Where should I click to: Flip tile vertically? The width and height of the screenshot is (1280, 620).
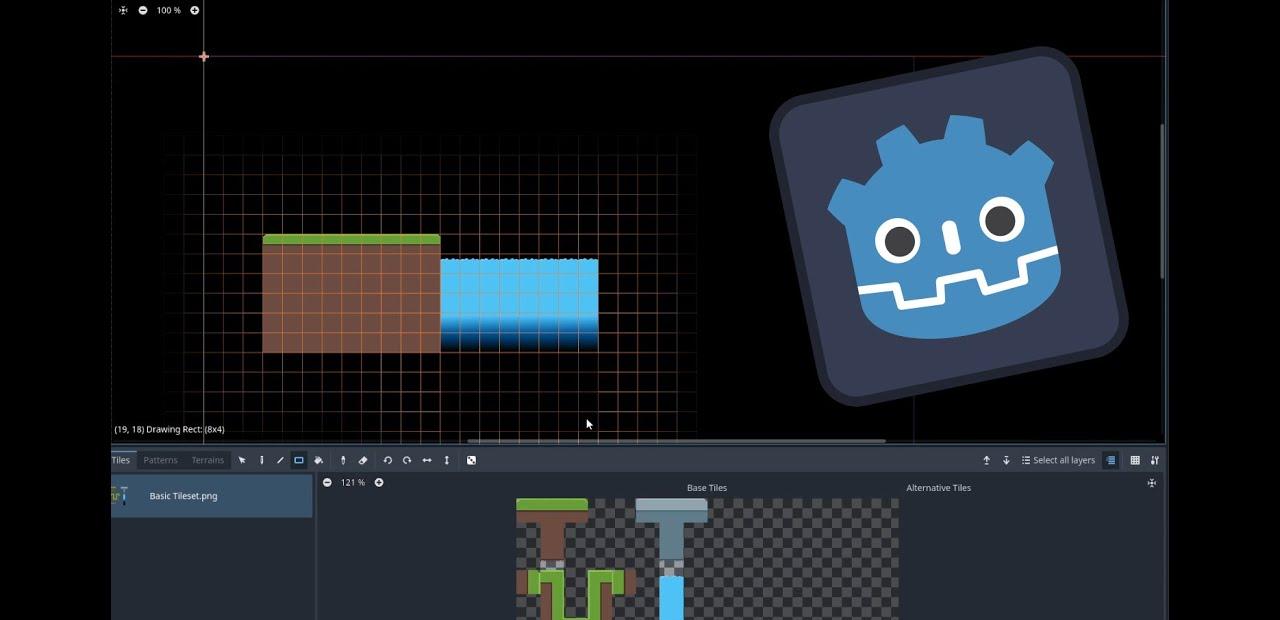tap(447, 460)
